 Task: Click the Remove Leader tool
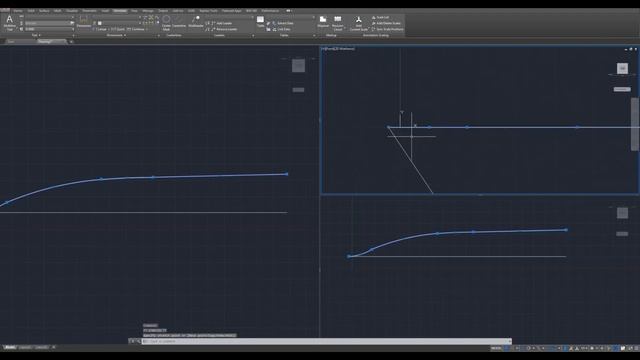click(224, 29)
